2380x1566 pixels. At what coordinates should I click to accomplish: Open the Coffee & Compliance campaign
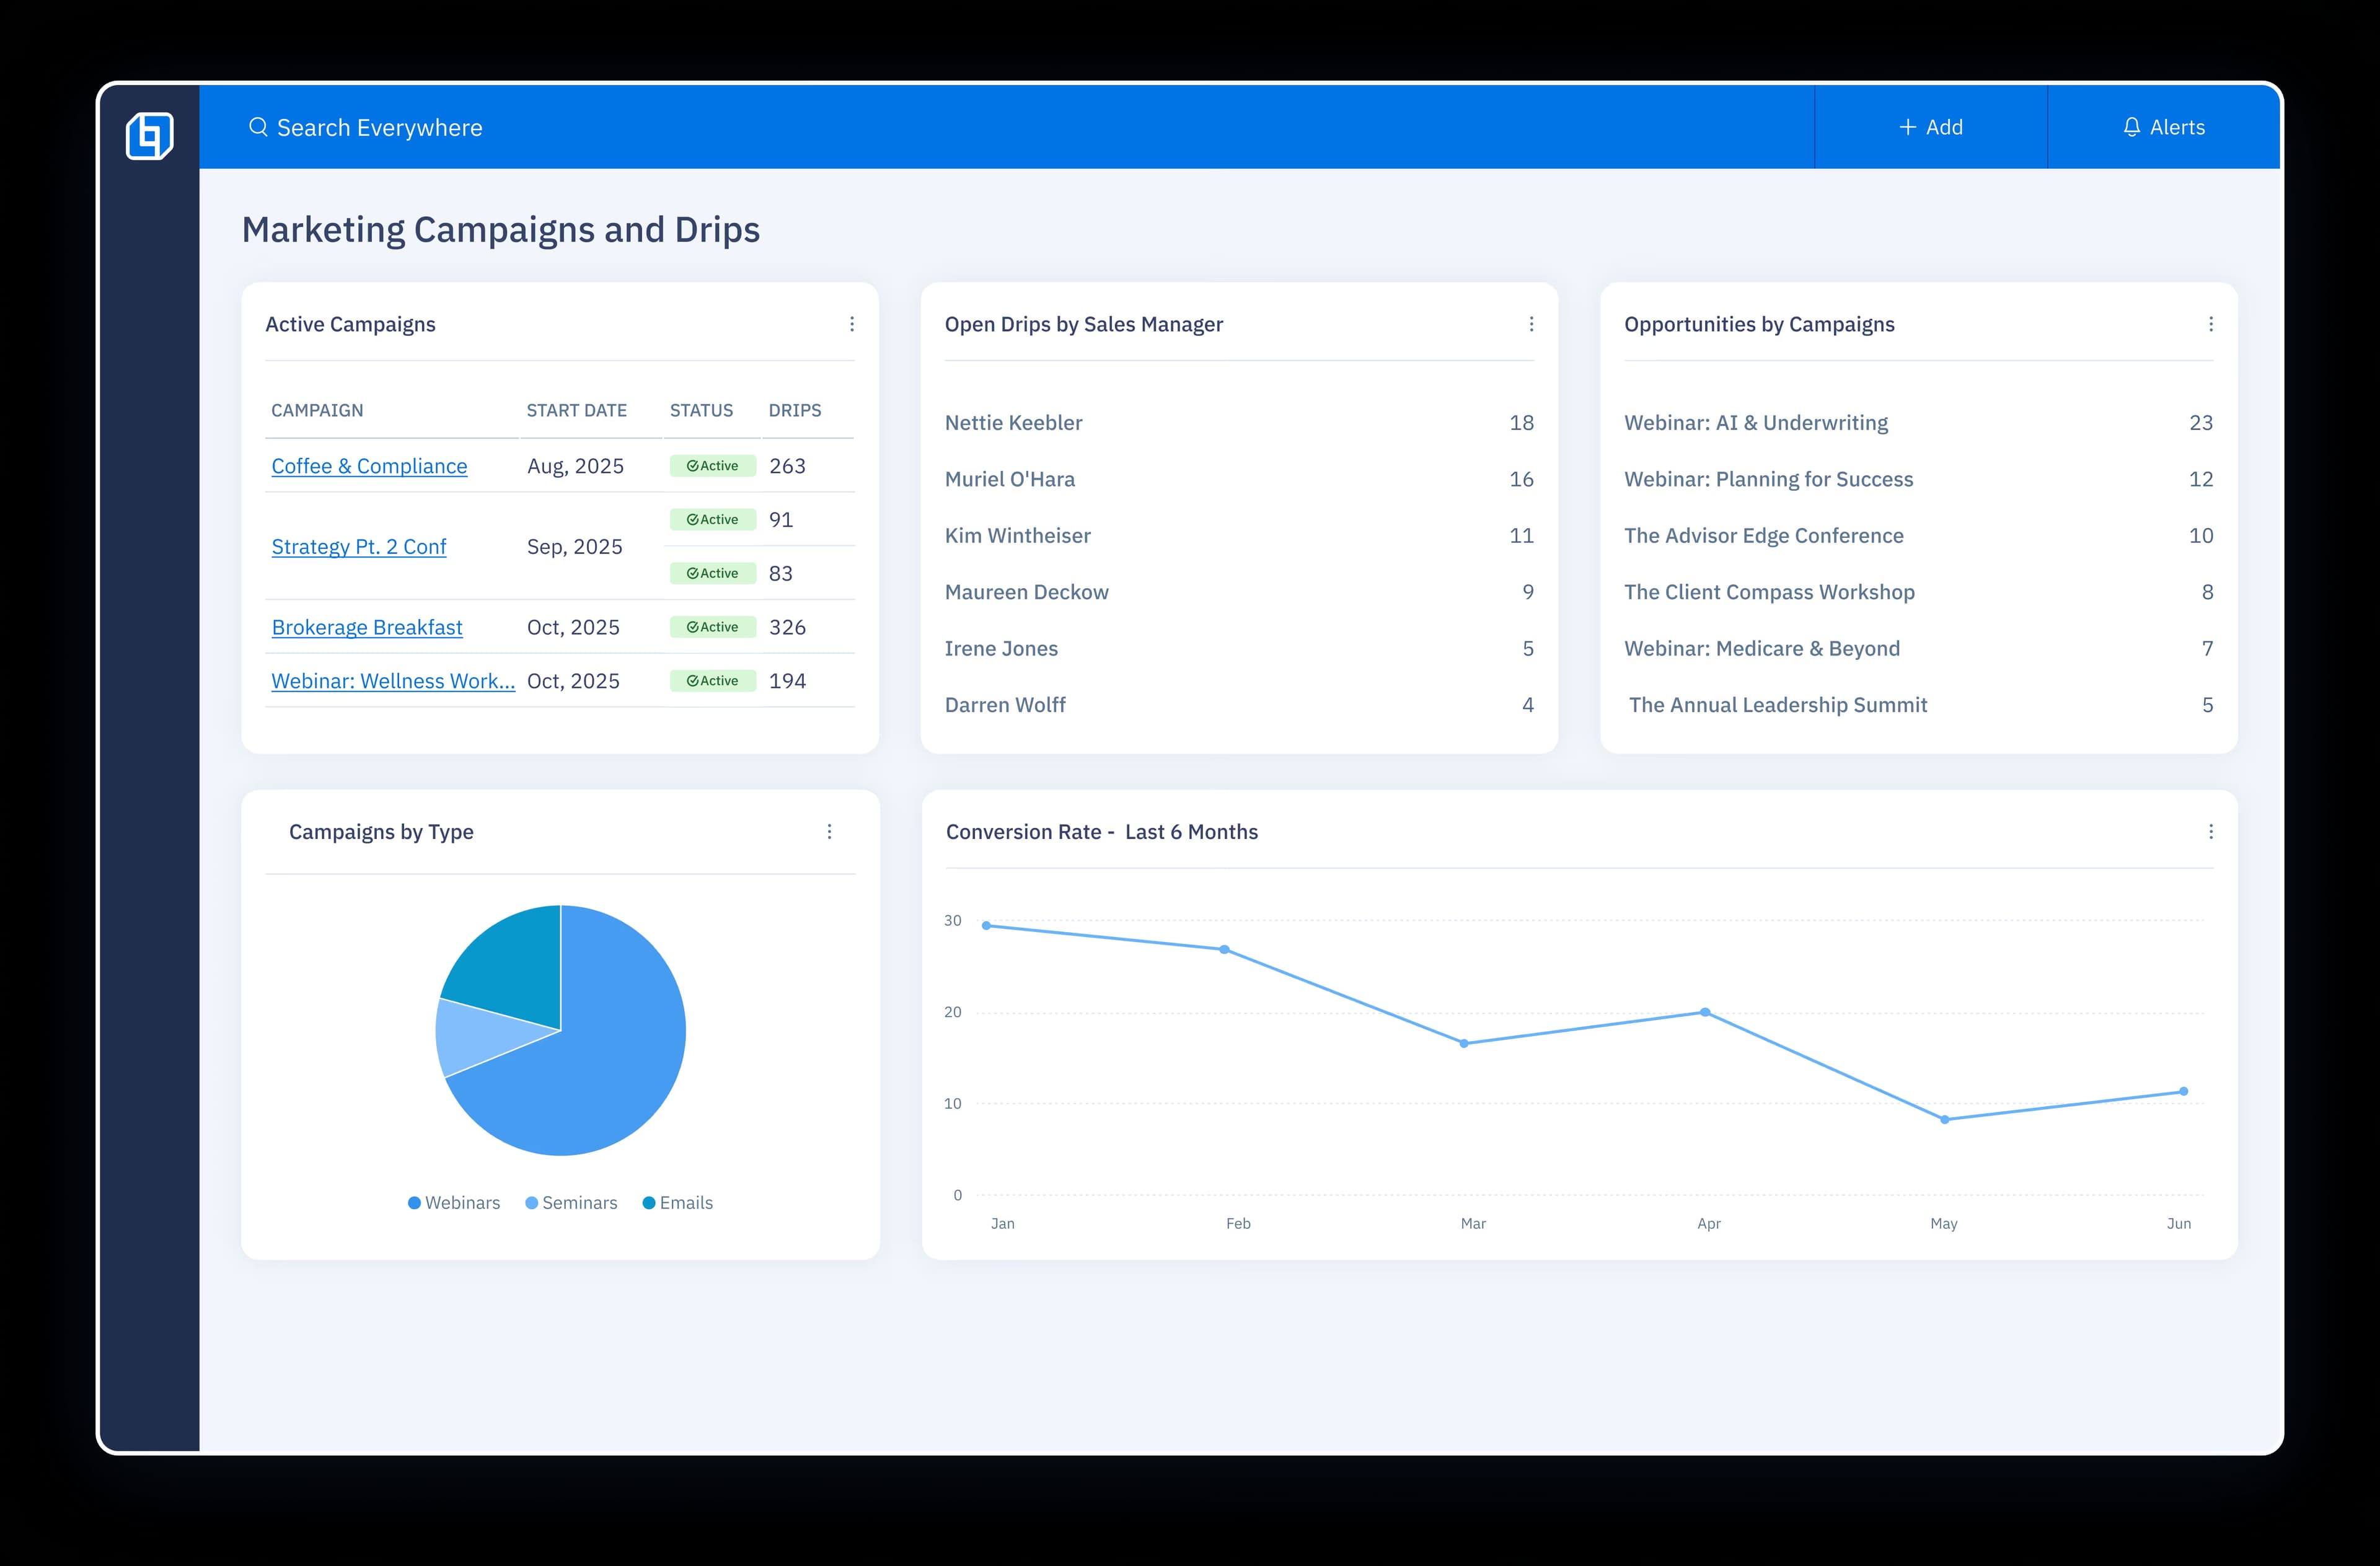(x=369, y=465)
